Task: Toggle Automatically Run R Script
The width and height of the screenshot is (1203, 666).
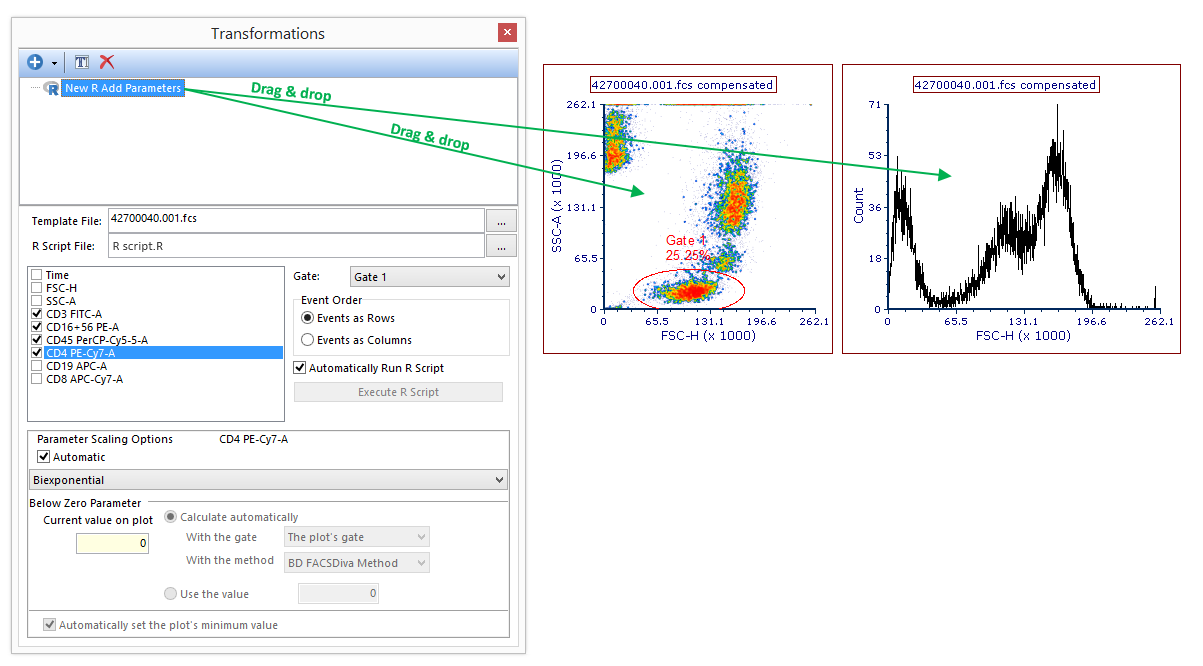Action: [301, 368]
